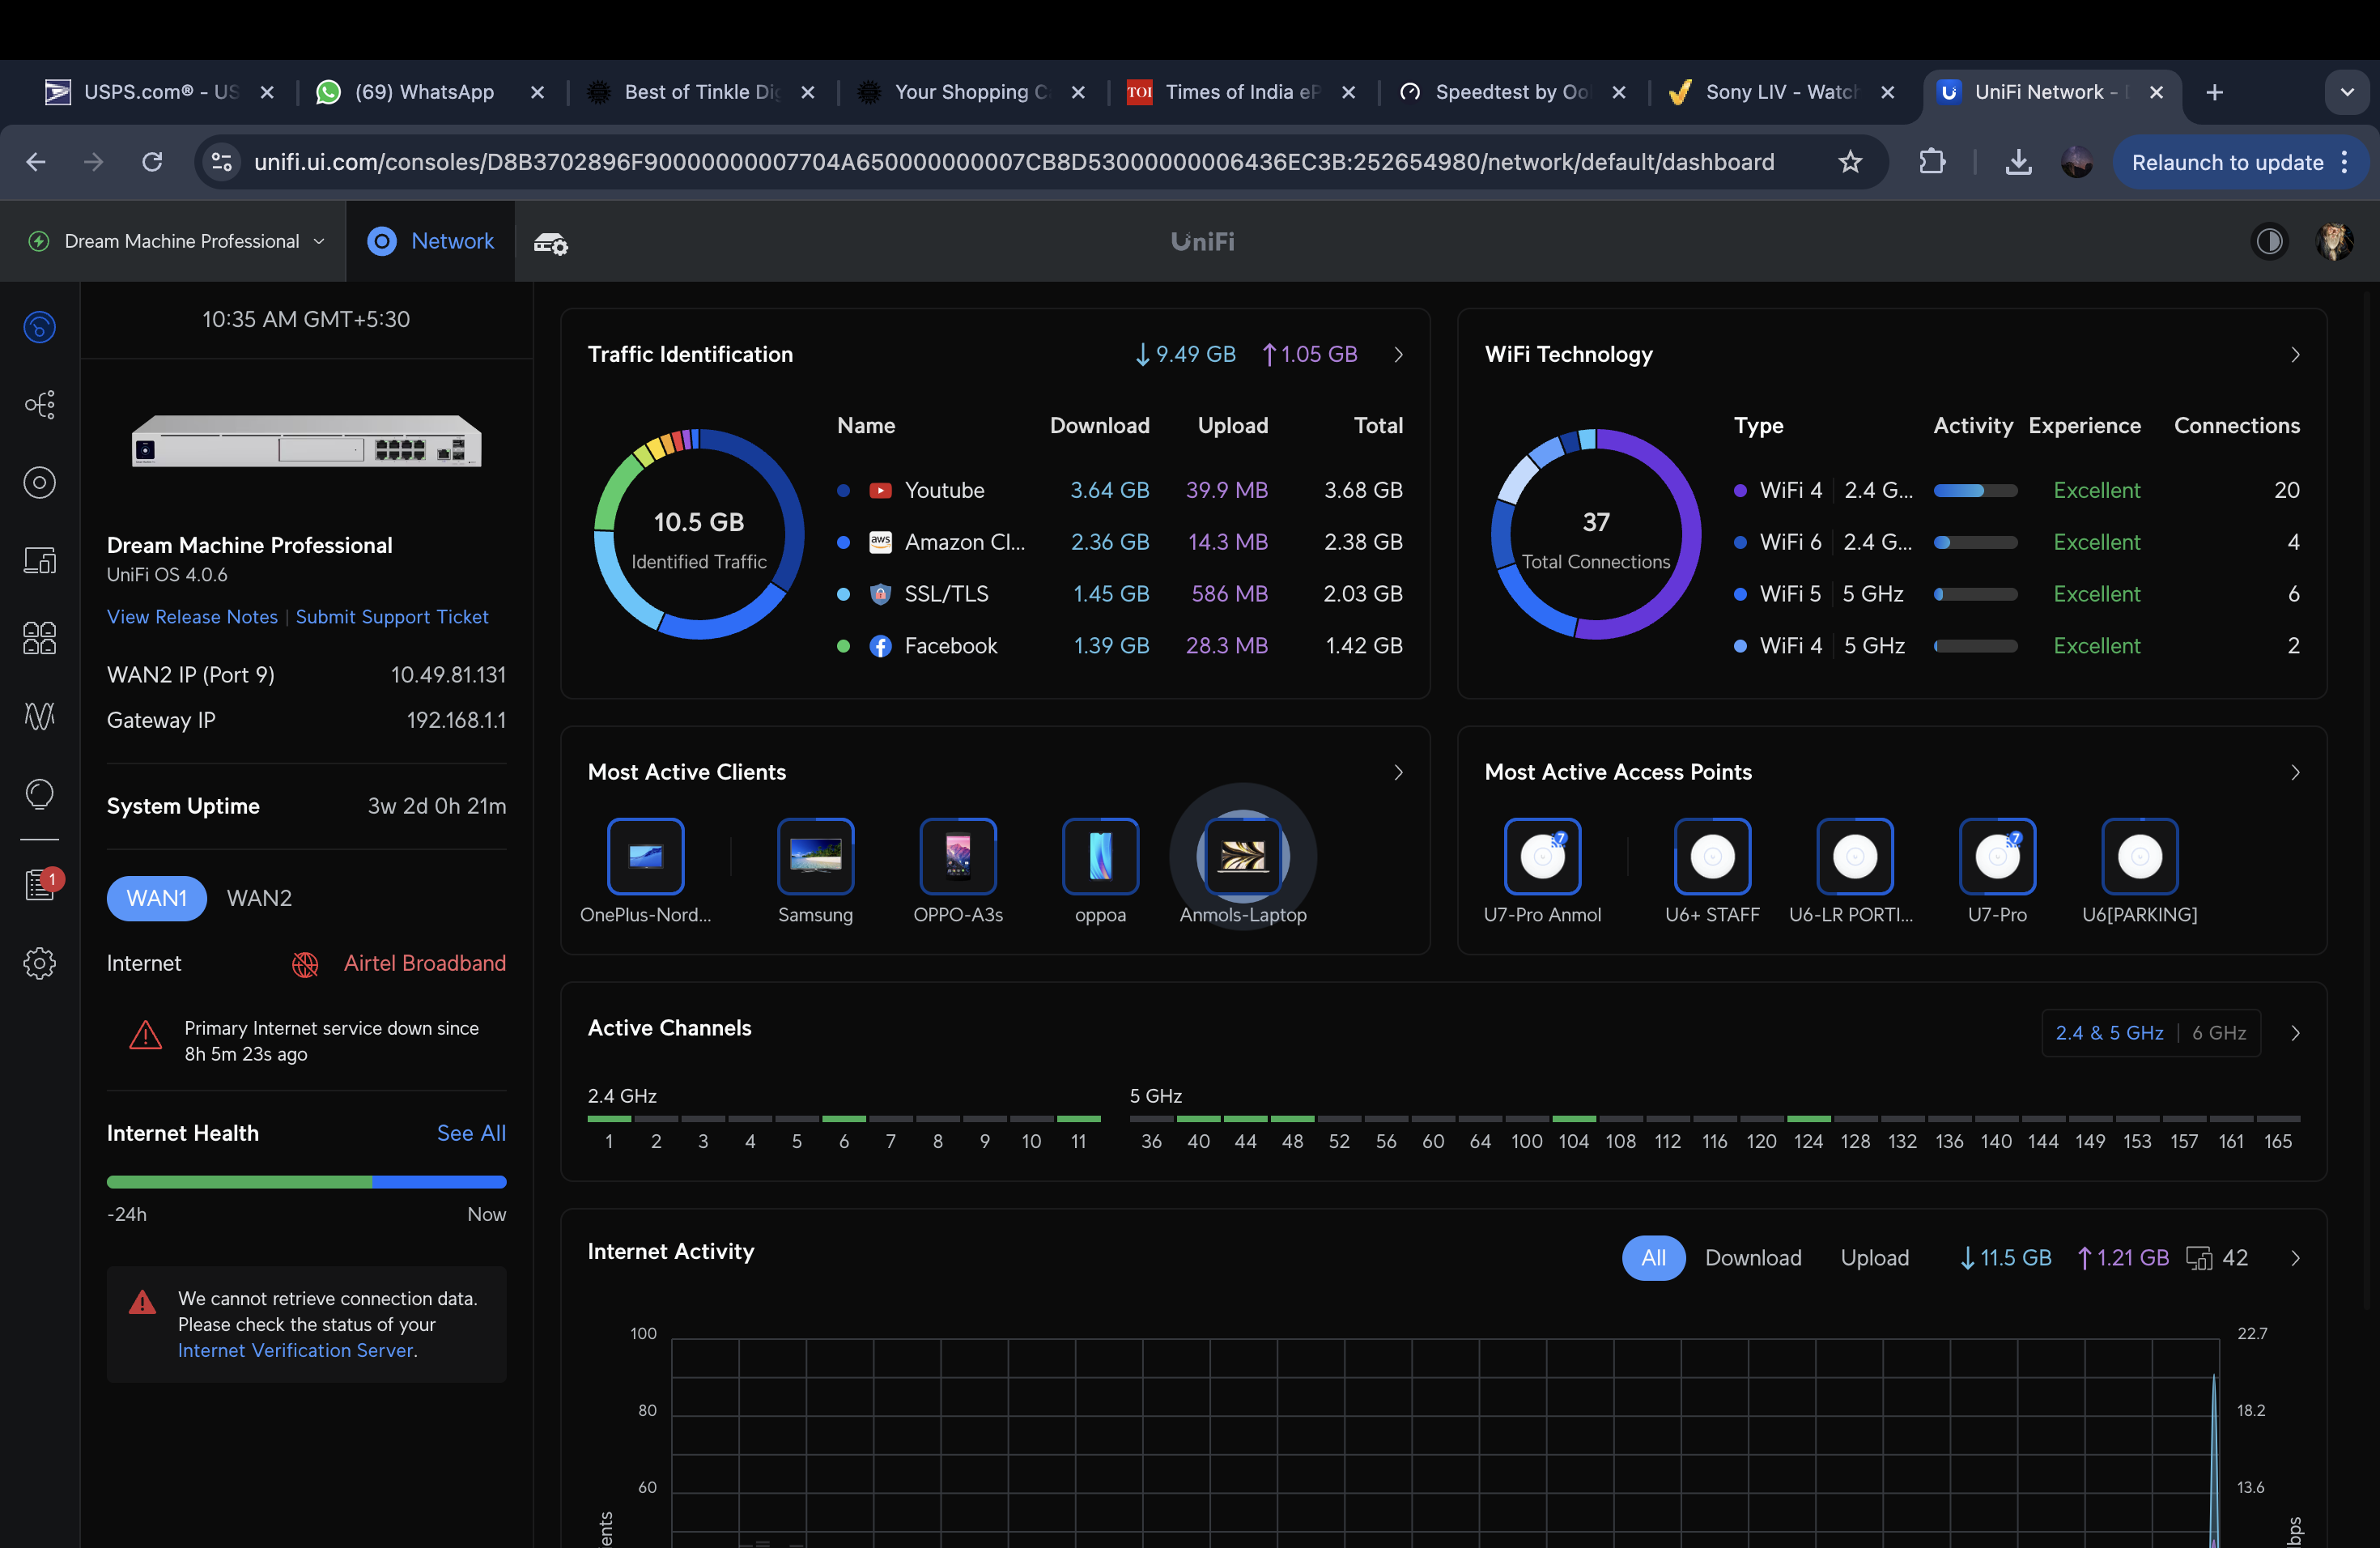Switch to WAN2 connection view
2380x1548 pixels.
click(259, 897)
